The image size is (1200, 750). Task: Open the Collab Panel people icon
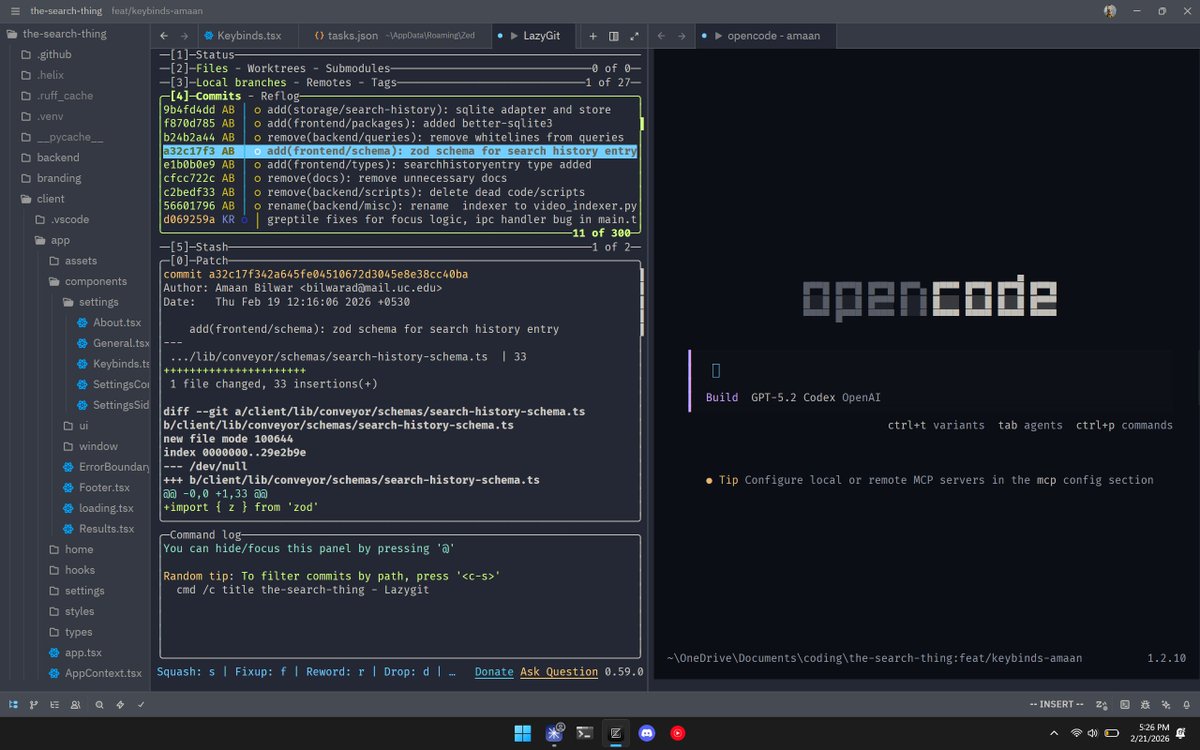[x=76, y=705]
